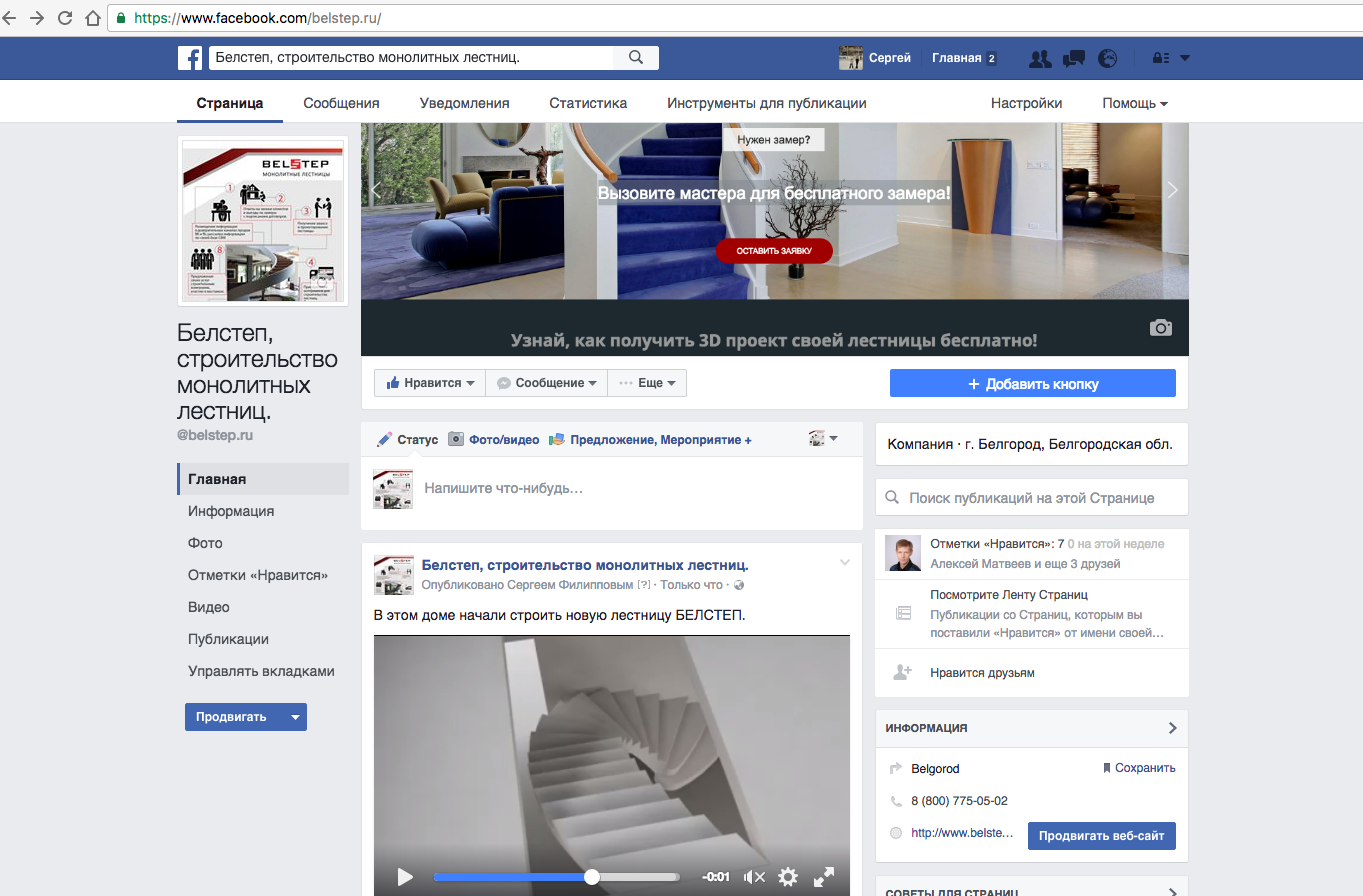
Task: Open the Уведомления tab
Action: 464,103
